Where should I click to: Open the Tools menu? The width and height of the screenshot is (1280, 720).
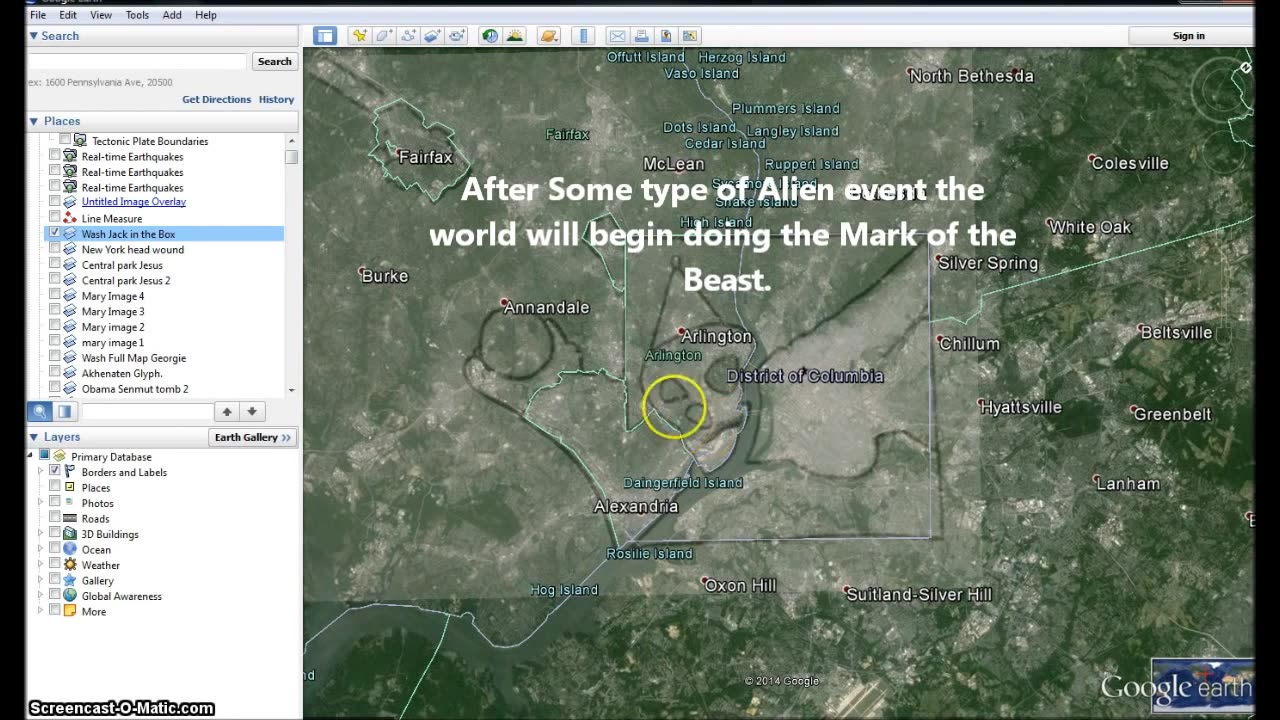click(x=137, y=15)
